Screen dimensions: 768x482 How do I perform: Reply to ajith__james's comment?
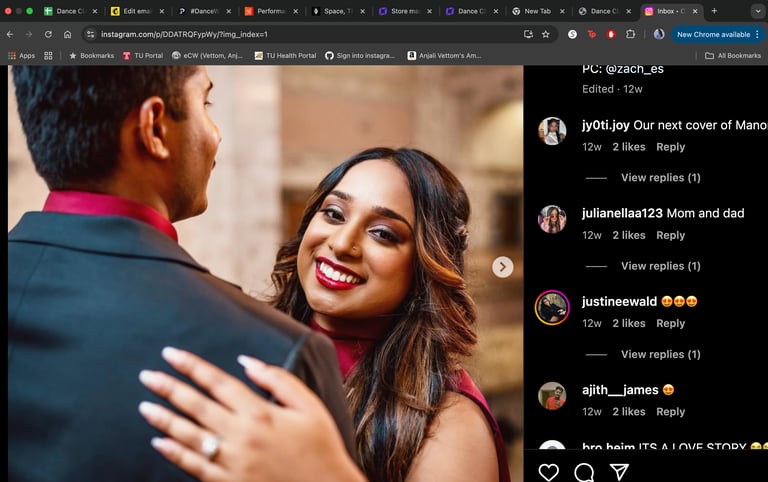tap(671, 411)
